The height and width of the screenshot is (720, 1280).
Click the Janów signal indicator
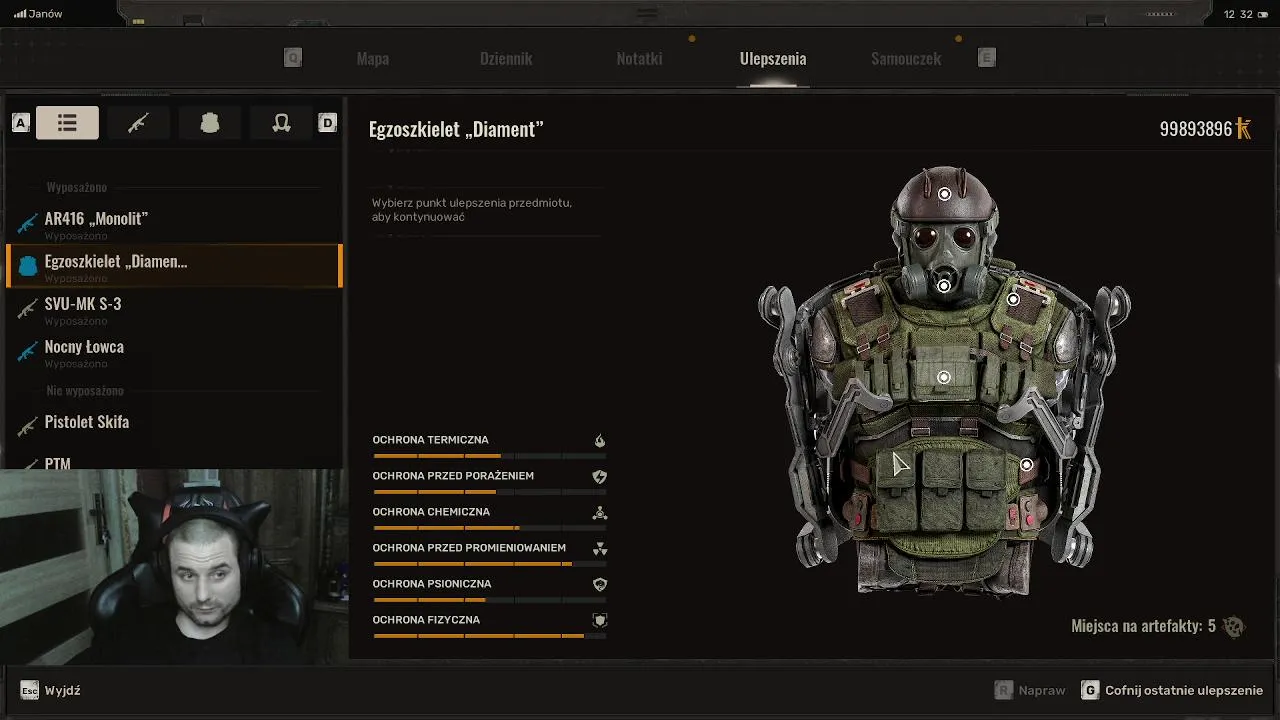[x=38, y=14]
